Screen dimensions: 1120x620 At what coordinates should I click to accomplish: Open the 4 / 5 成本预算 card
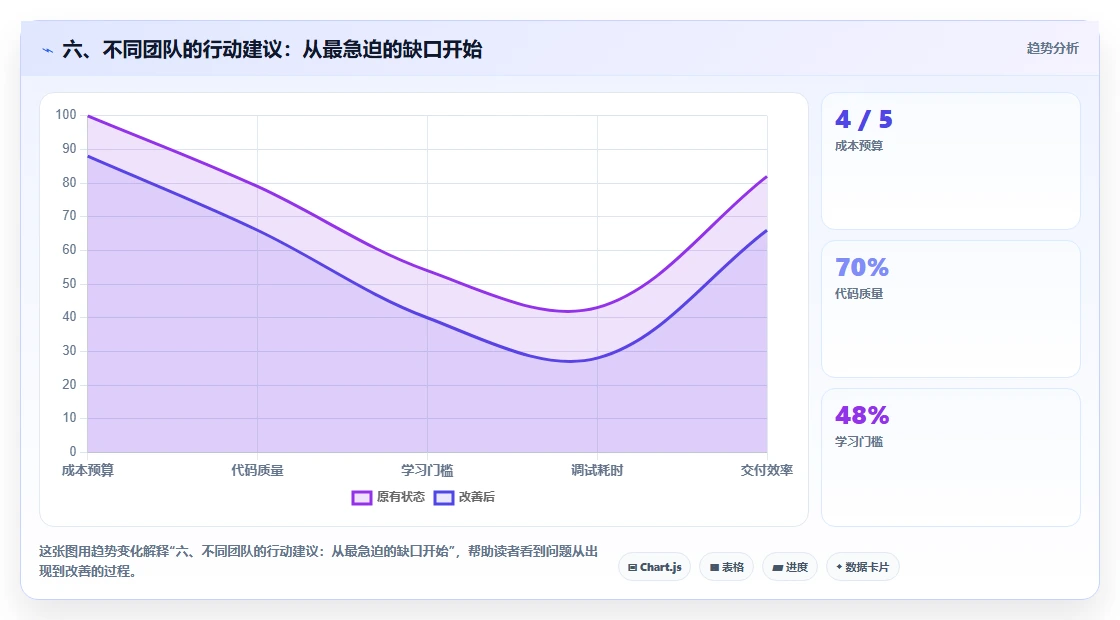(951, 161)
